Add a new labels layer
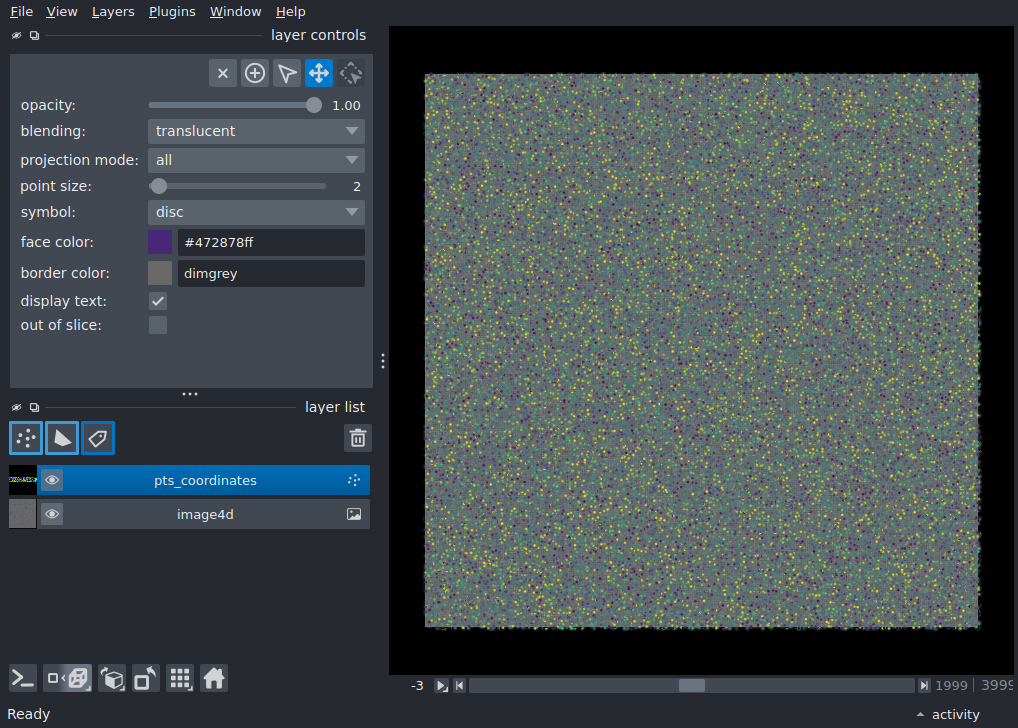The height and width of the screenshot is (728, 1018). [x=98, y=438]
